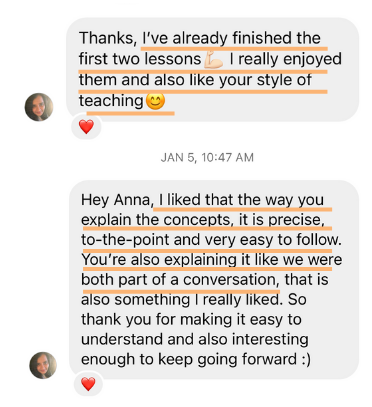Click the name "Anna" in the second message
The height and width of the screenshot is (407, 372).
(x=133, y=200)
